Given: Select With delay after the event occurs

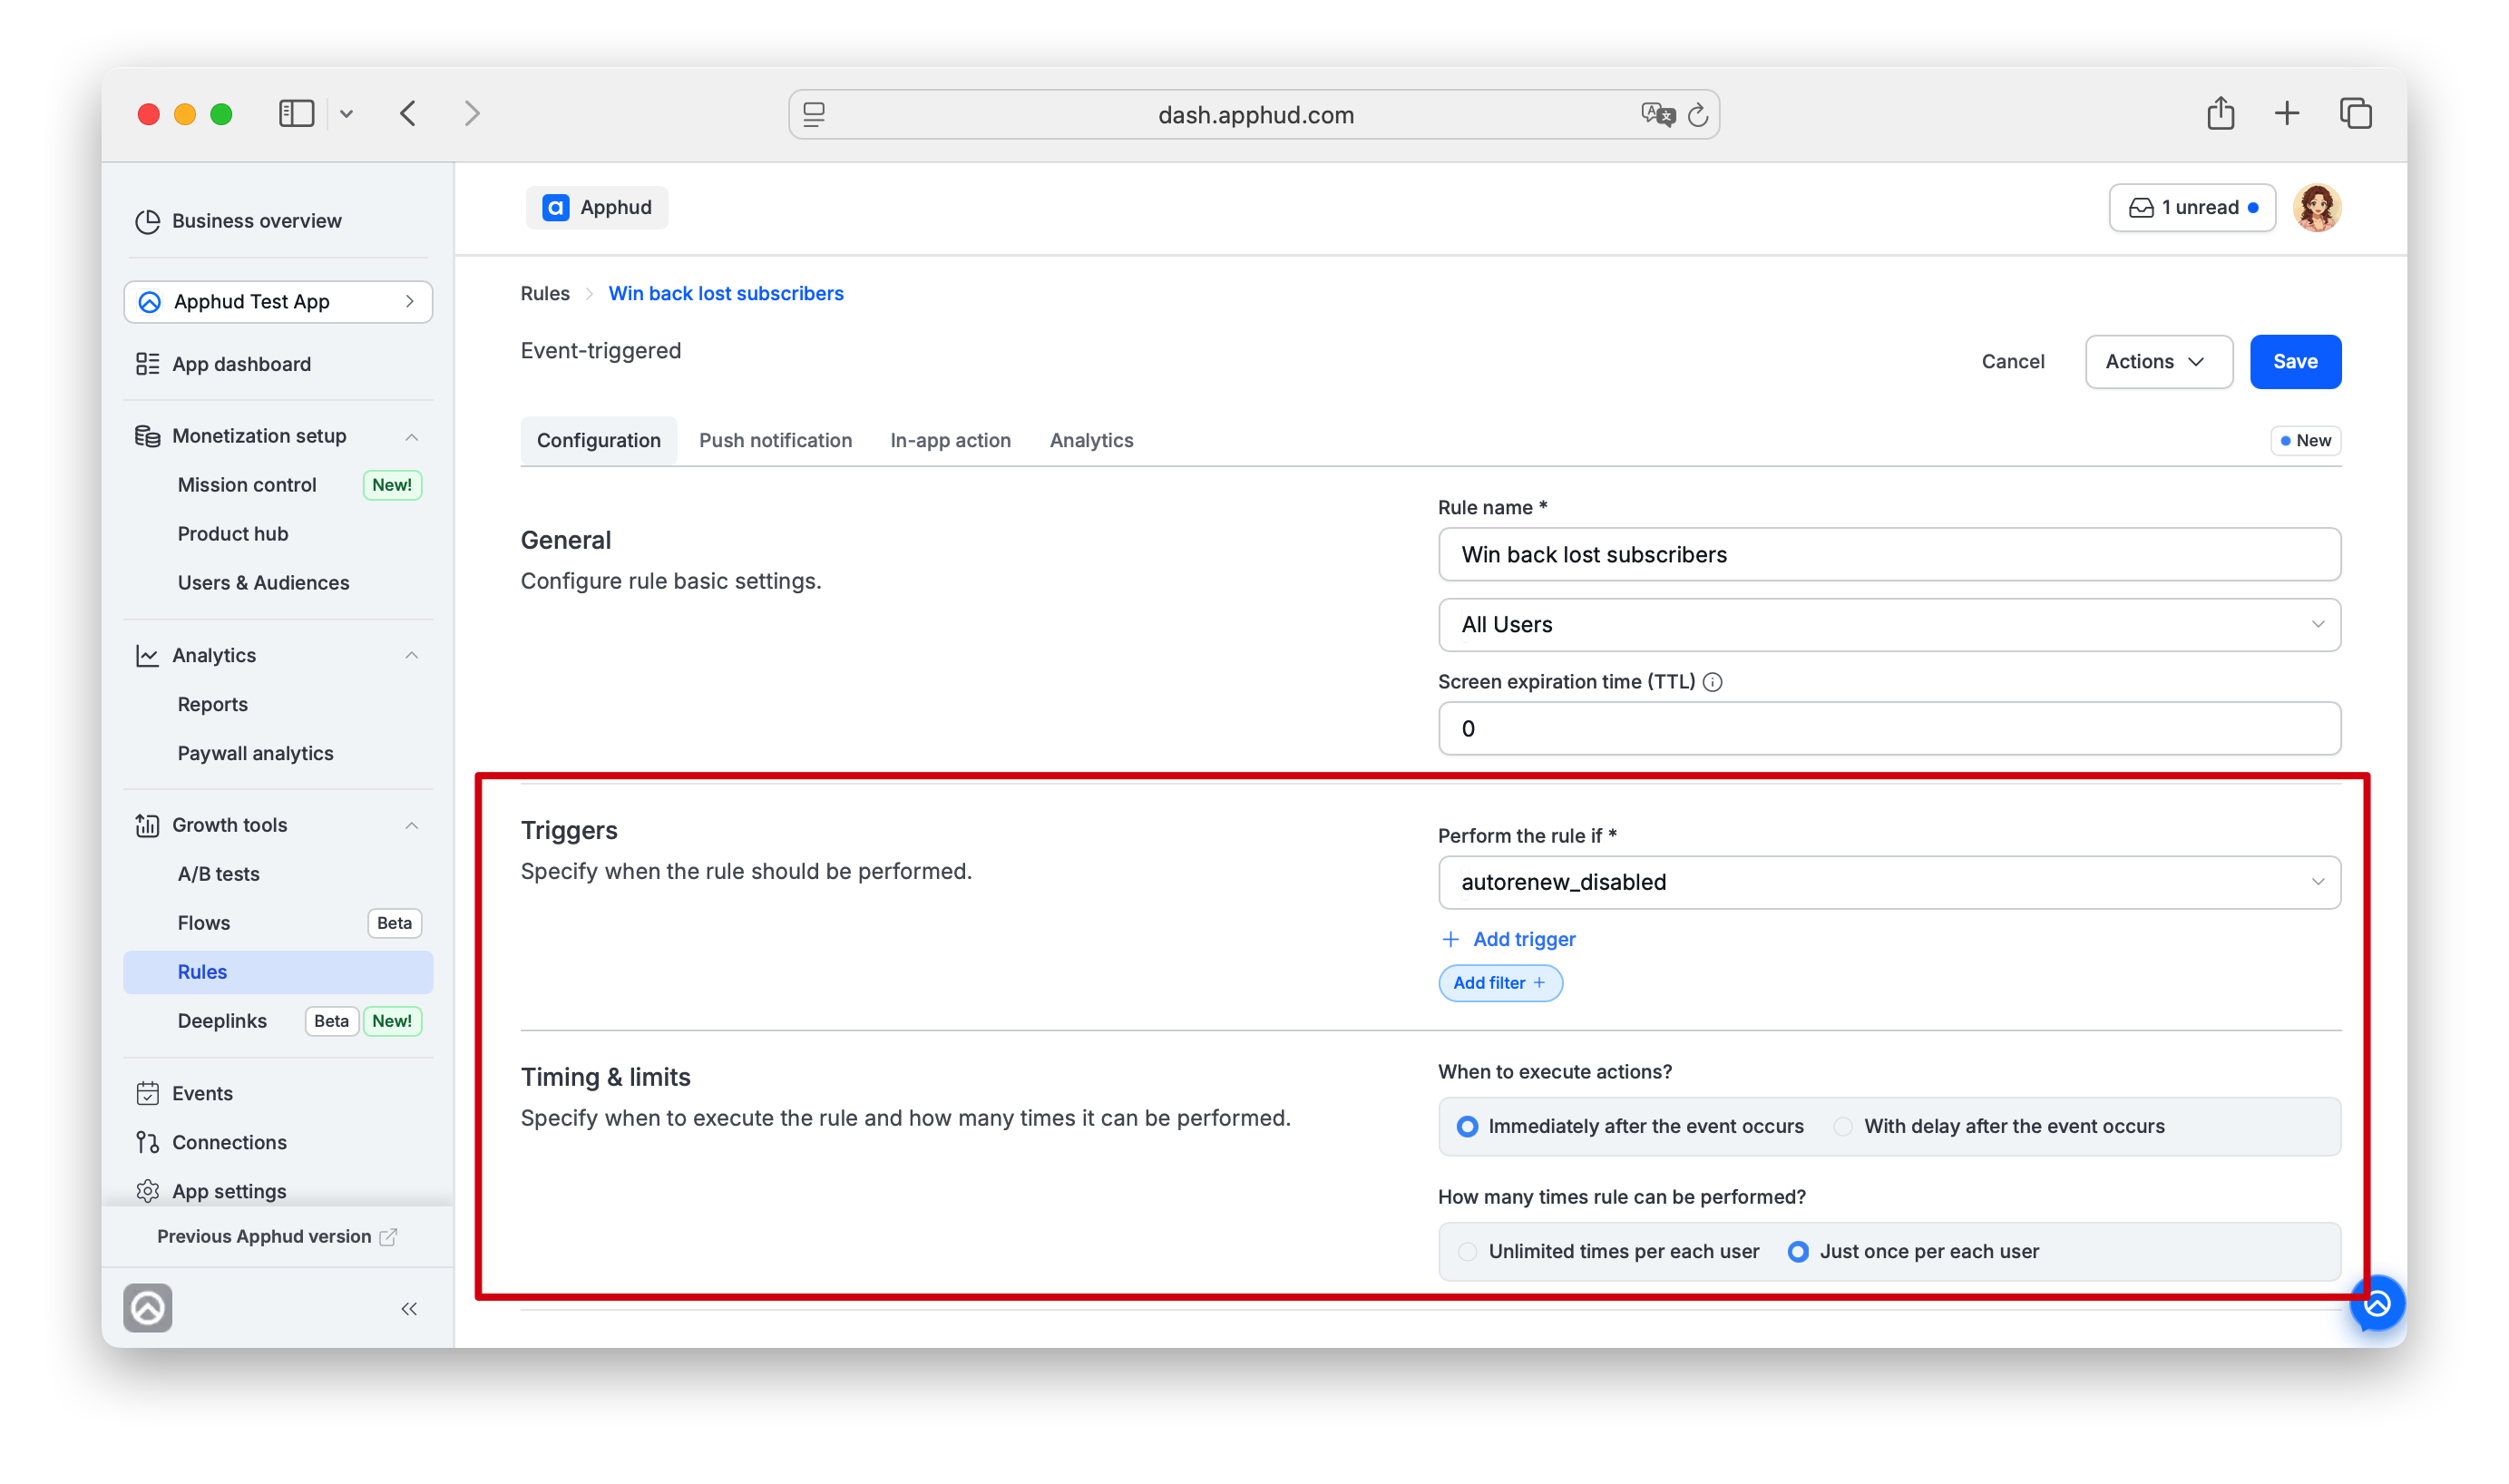Looking at the screenshot, I should (x=1842, y=1126).
